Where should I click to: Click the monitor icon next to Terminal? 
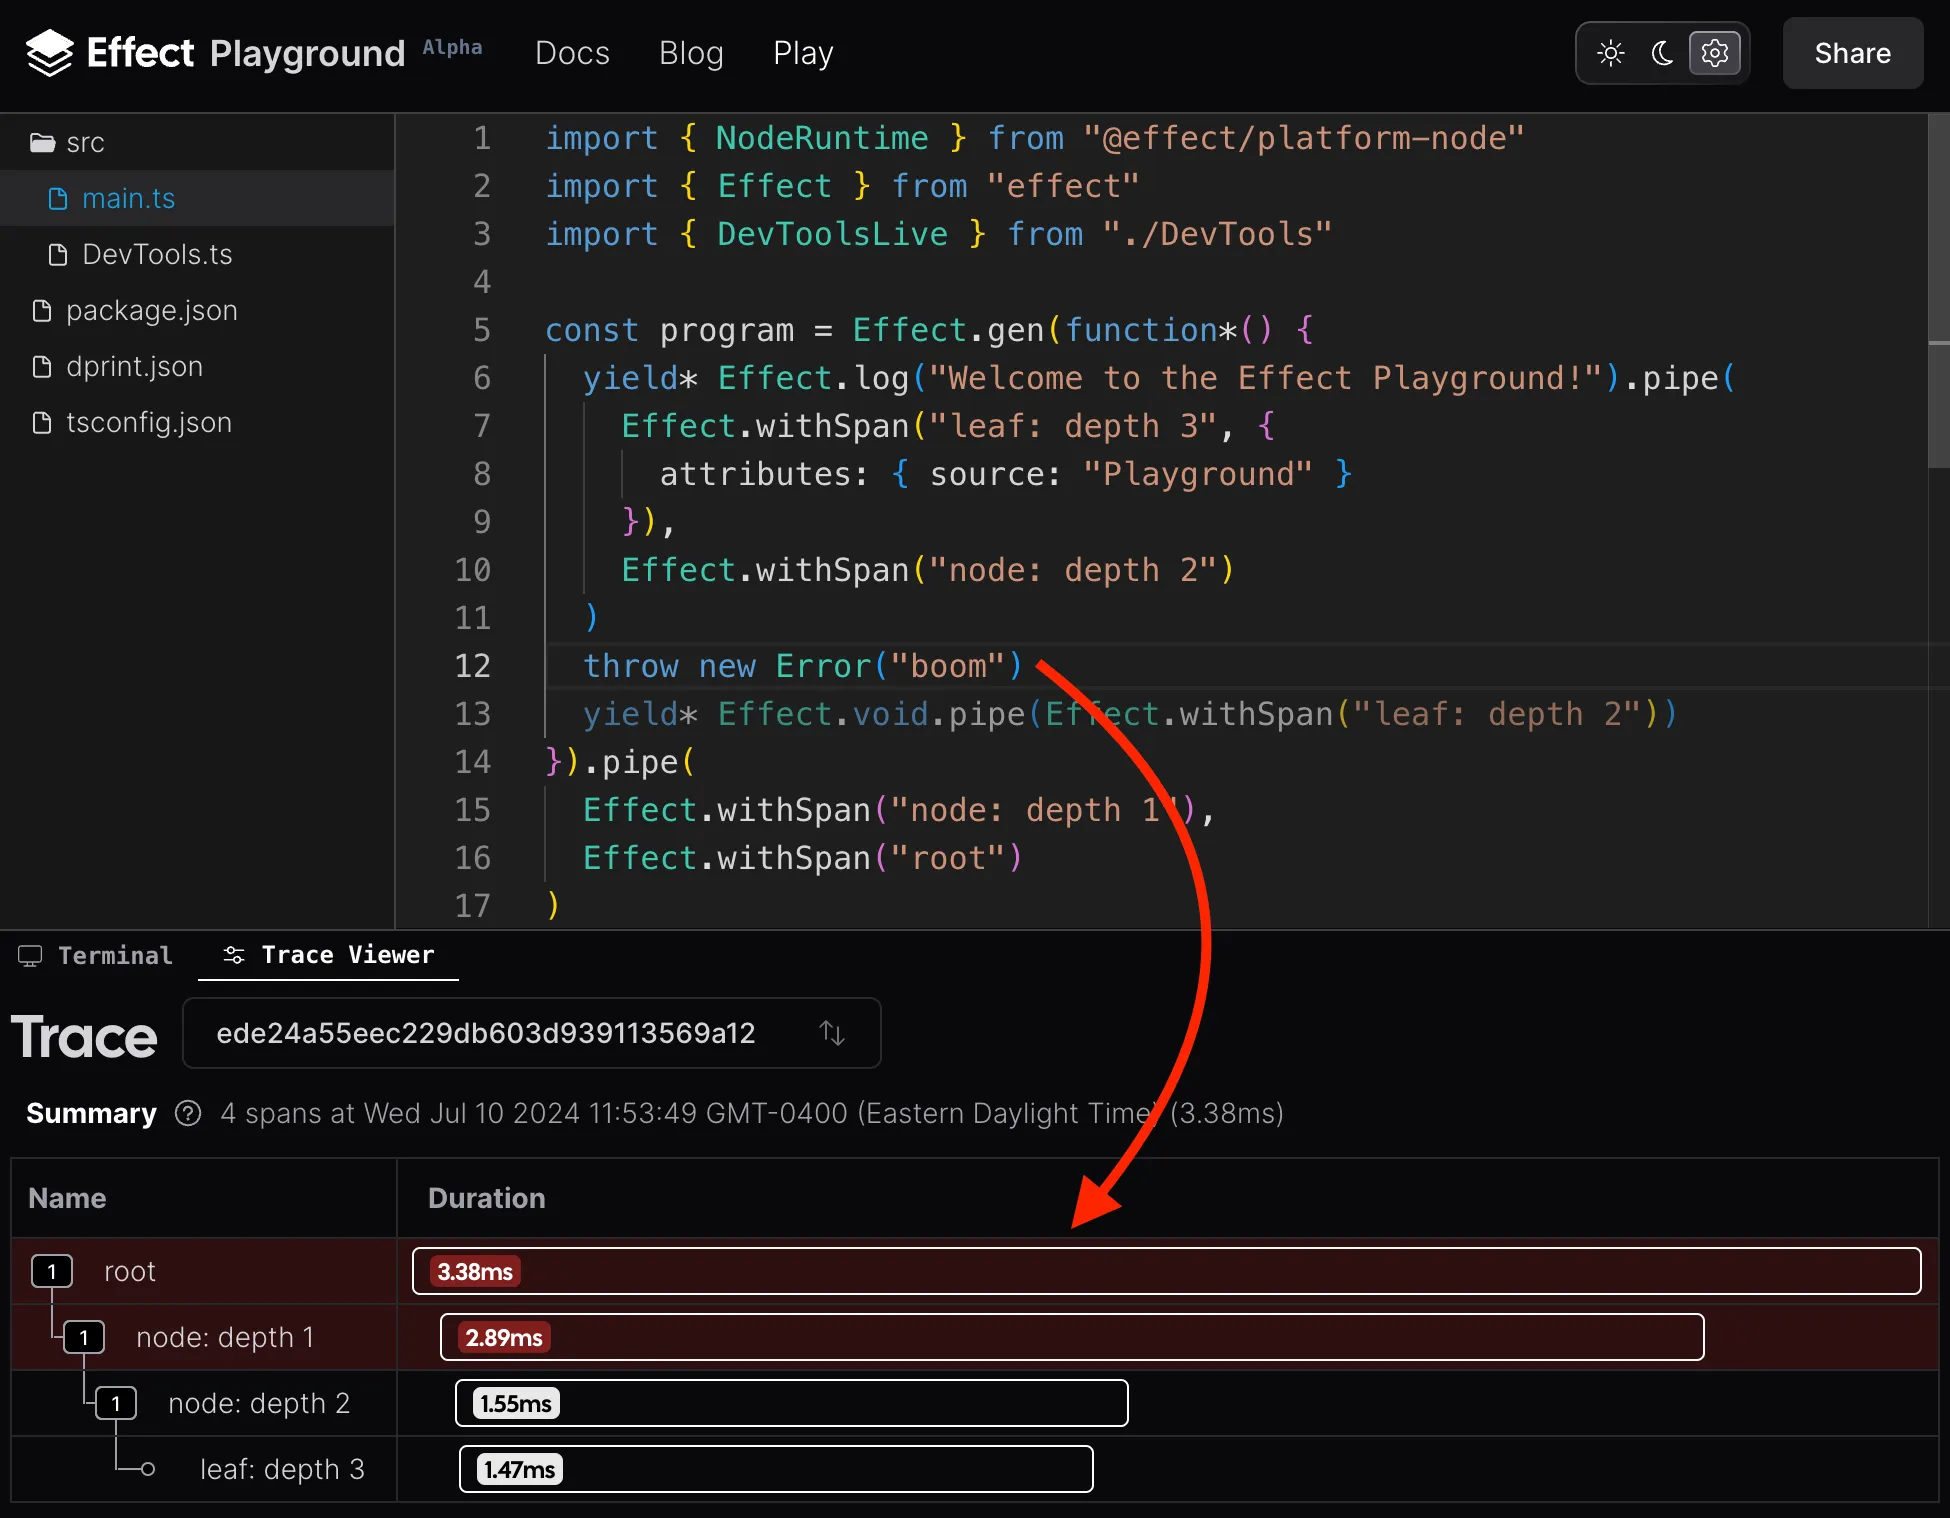click(29, 956)
